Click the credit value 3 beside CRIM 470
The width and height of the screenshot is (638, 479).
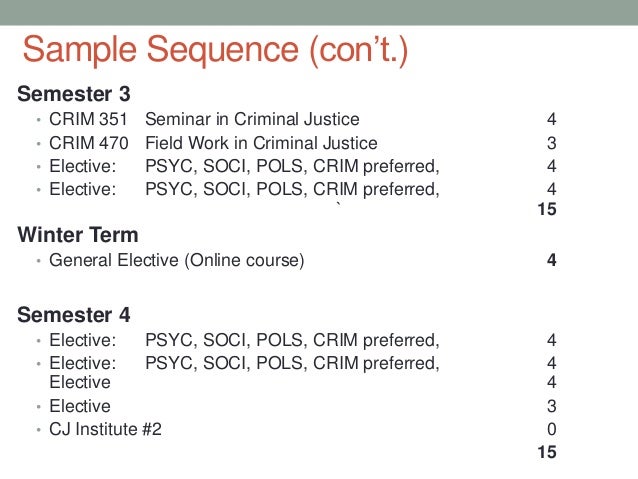(551, 143)
